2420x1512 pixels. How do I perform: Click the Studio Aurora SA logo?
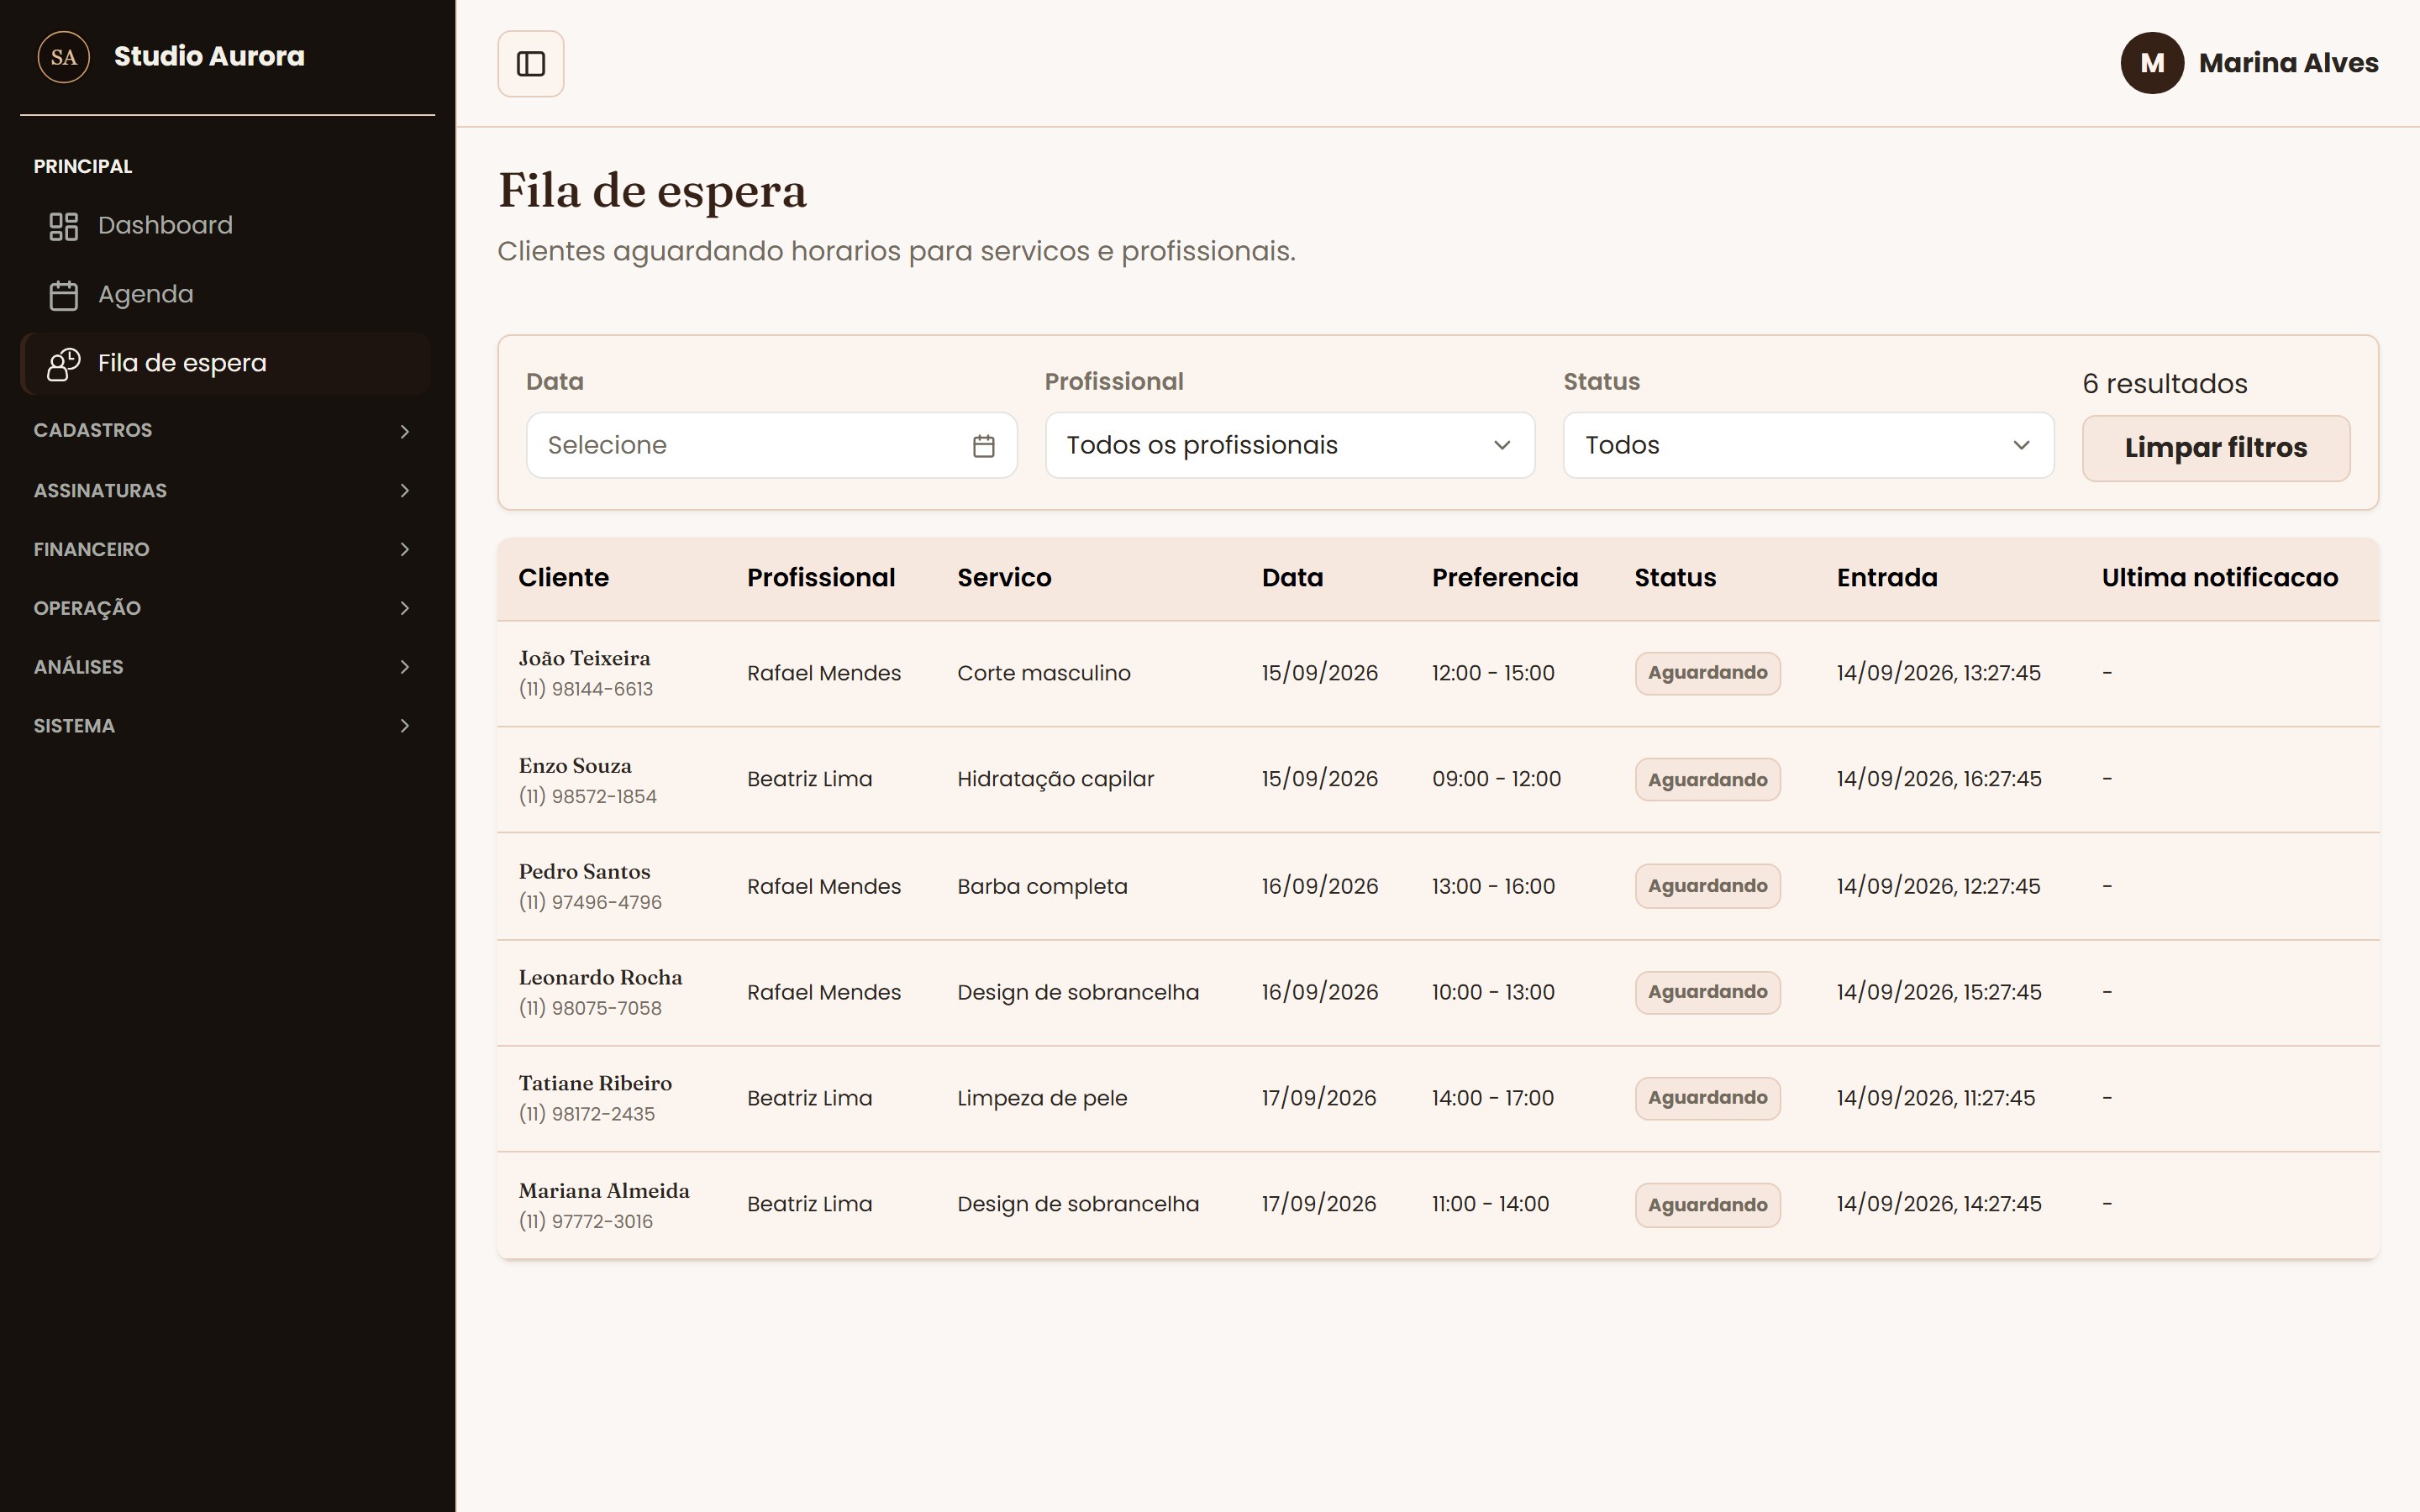coord(63,57)
